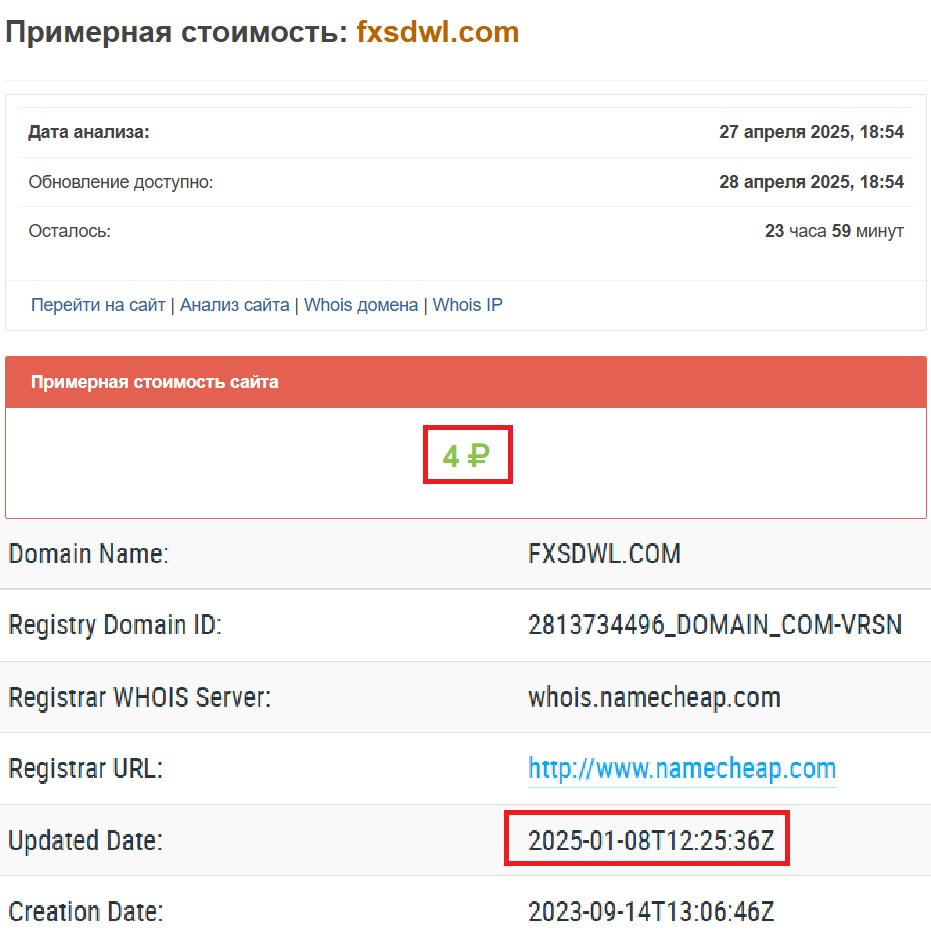Click the analysis date "27 апреля 2025, 18:54"
Screen dimensions: 931x946
tap(811, 132)
